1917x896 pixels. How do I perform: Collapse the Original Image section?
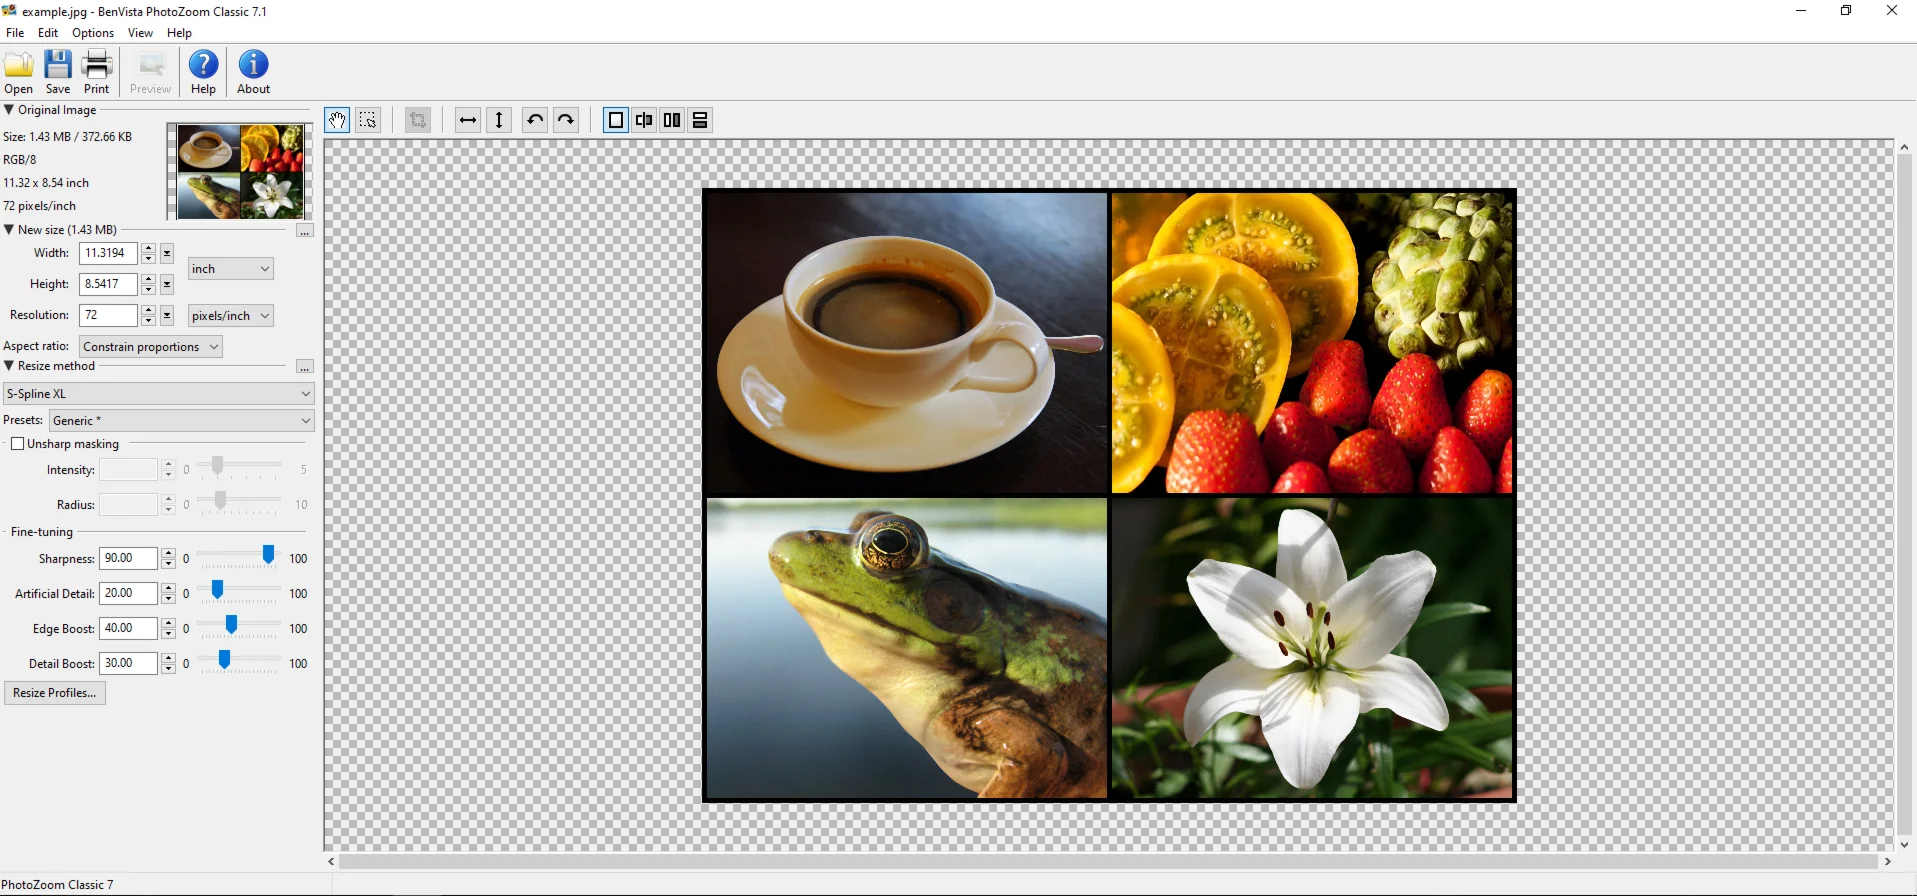9,110
